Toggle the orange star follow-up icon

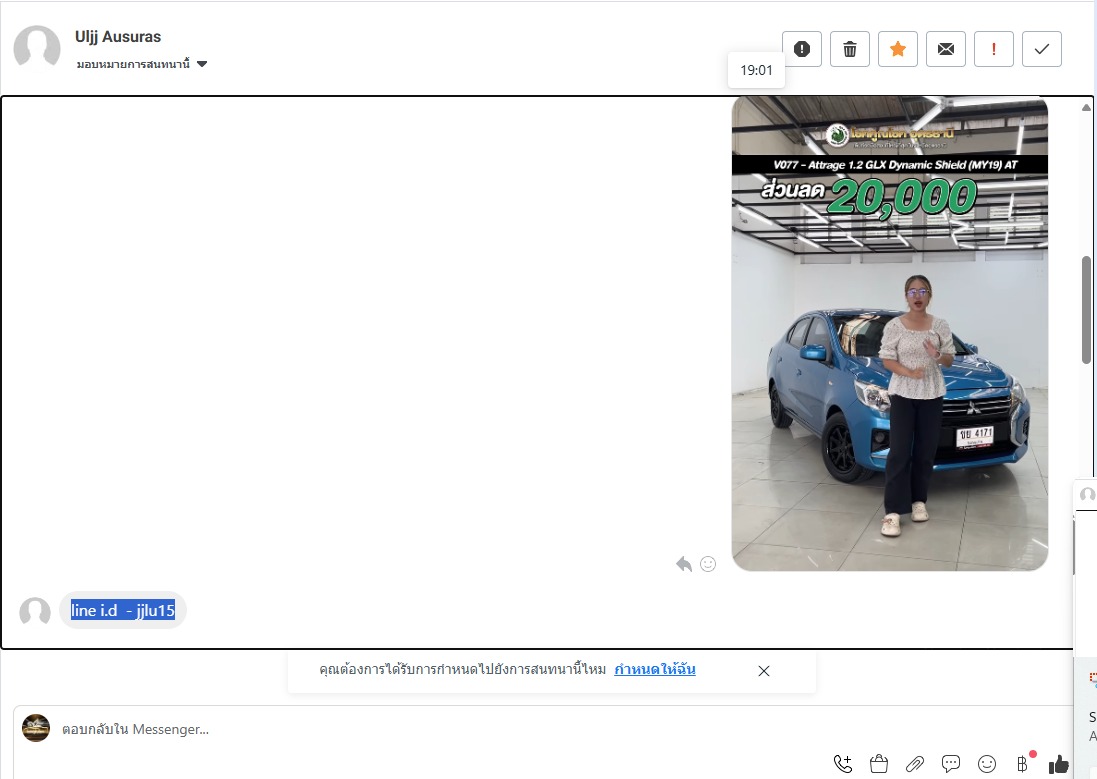pos(898,49)
